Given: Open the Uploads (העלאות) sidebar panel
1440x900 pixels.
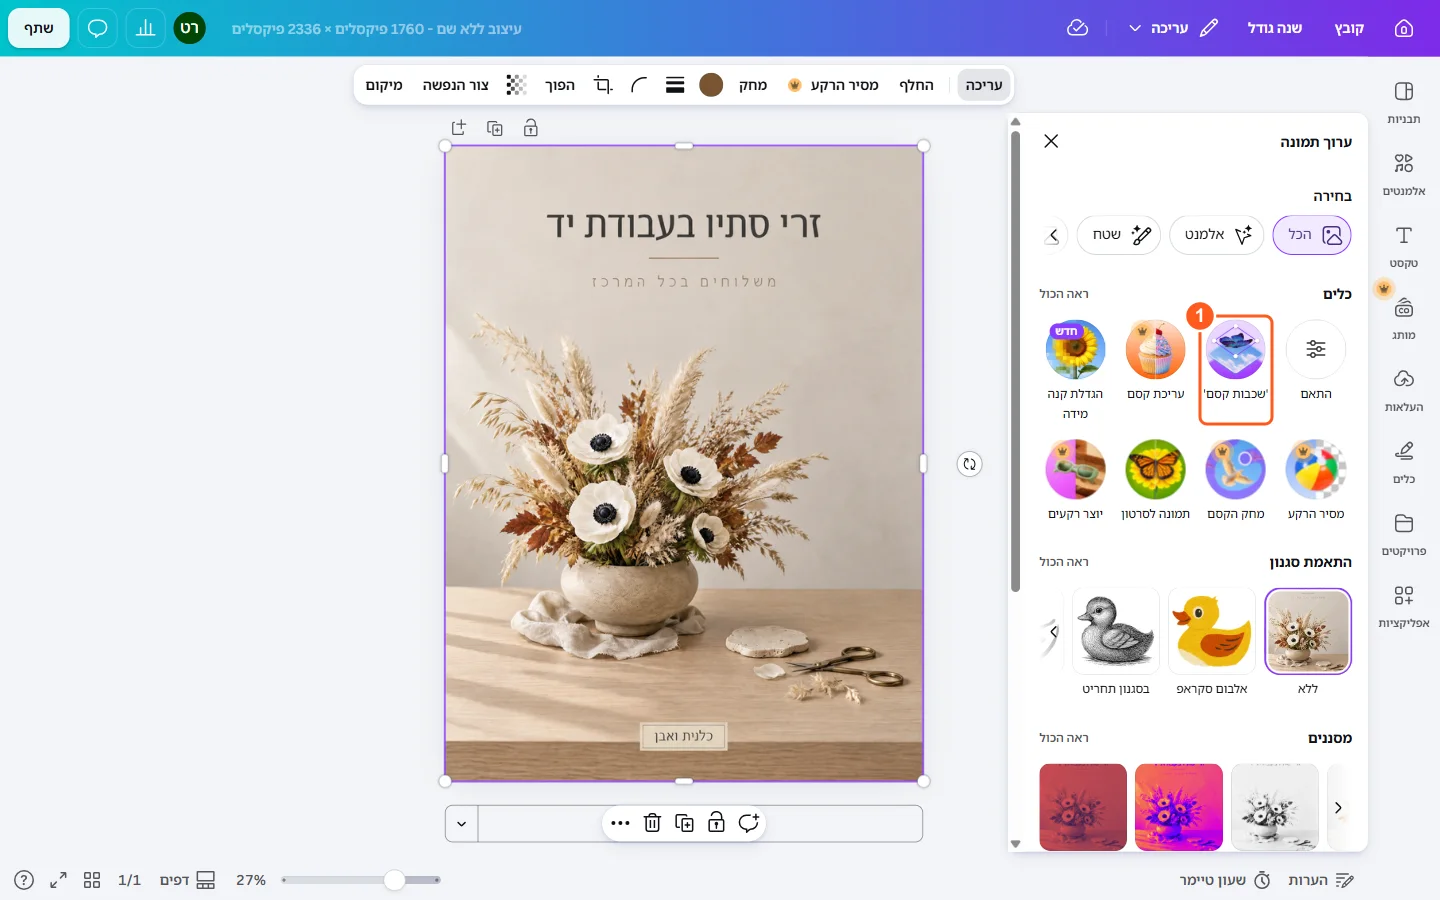Looking at the screenshot, I should click(x=1404, y=391).
